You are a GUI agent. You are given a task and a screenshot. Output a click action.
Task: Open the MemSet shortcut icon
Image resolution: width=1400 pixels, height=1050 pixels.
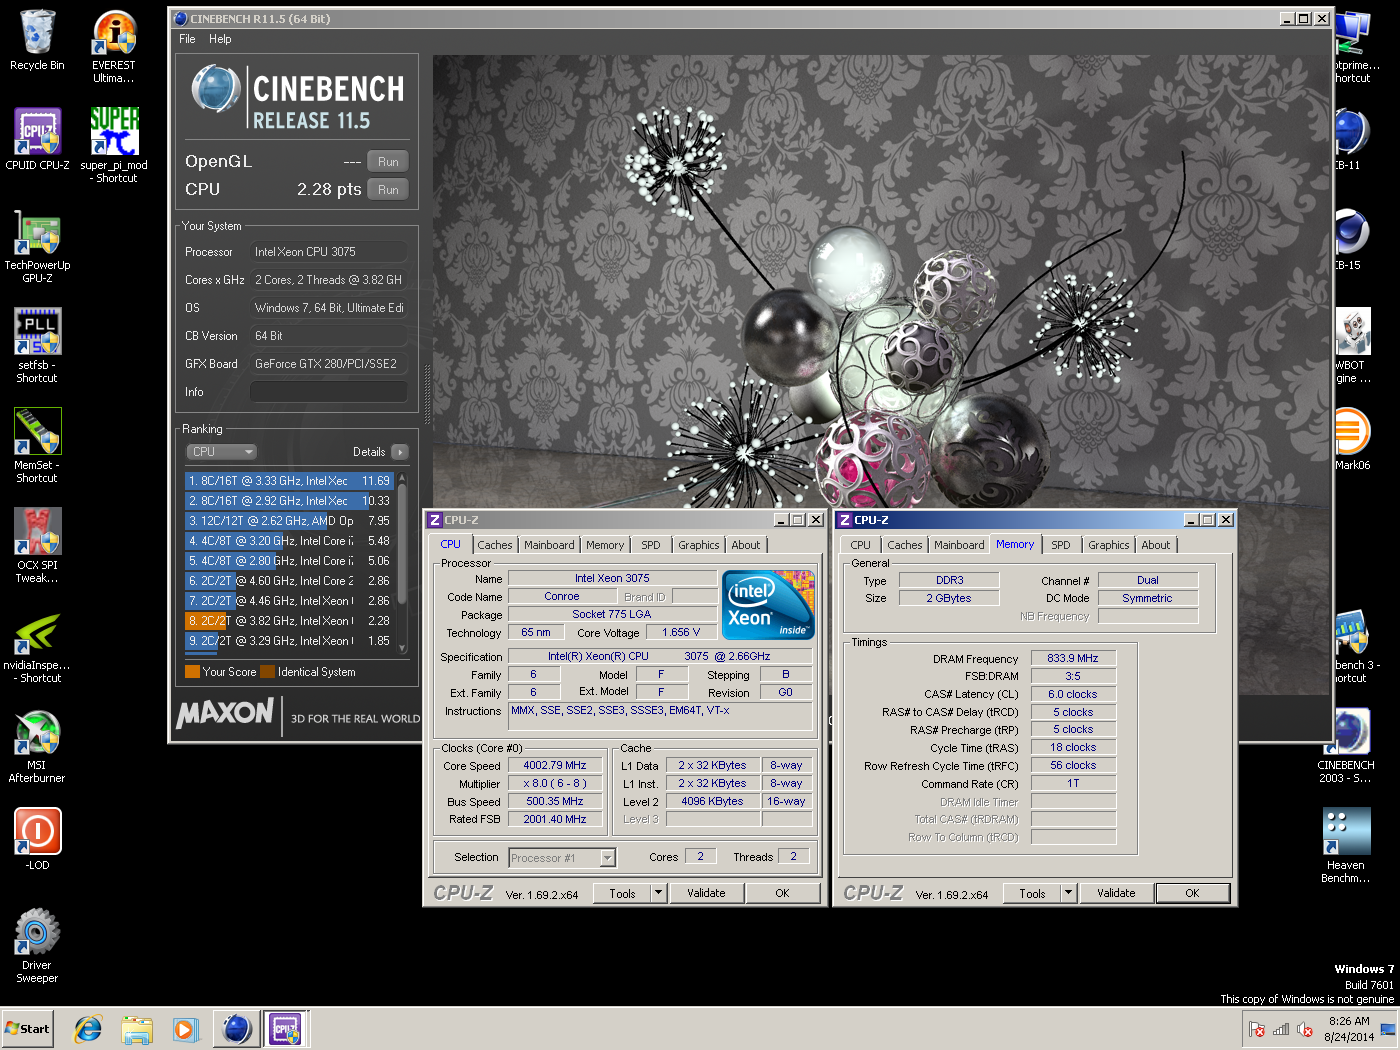[x=37, y=445]
